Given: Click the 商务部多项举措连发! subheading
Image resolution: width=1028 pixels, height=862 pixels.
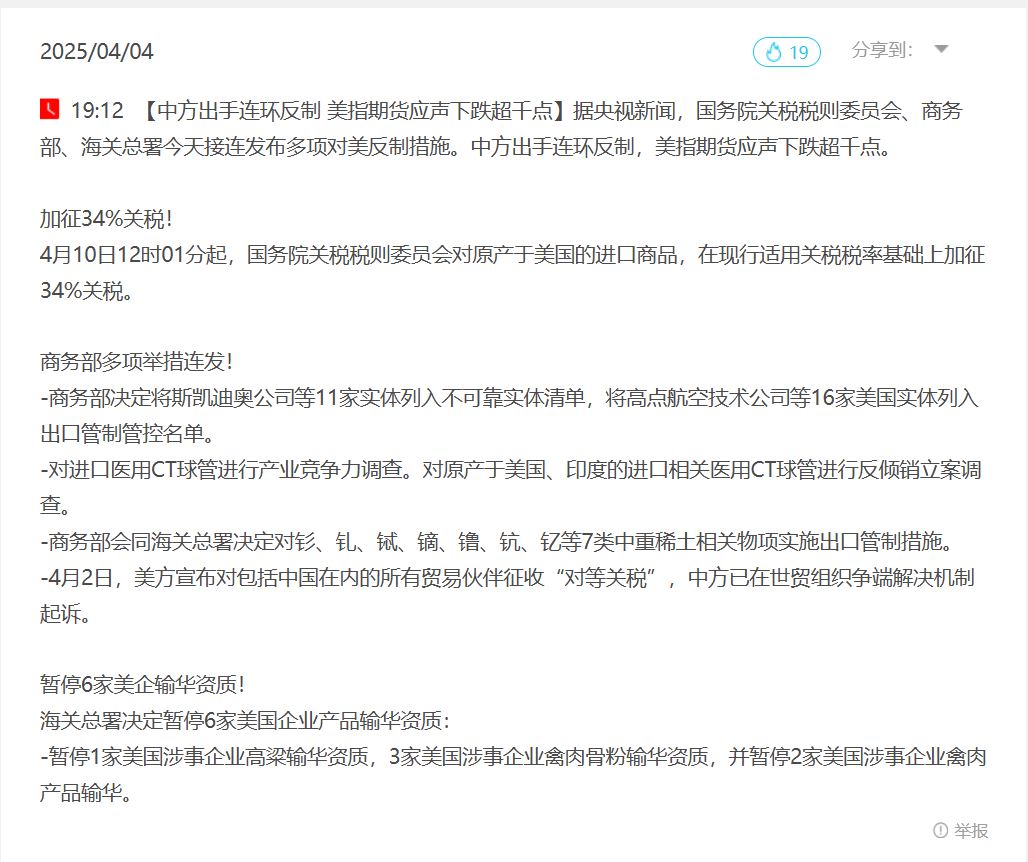Looking at the screenshot, I should coord(136,362).
